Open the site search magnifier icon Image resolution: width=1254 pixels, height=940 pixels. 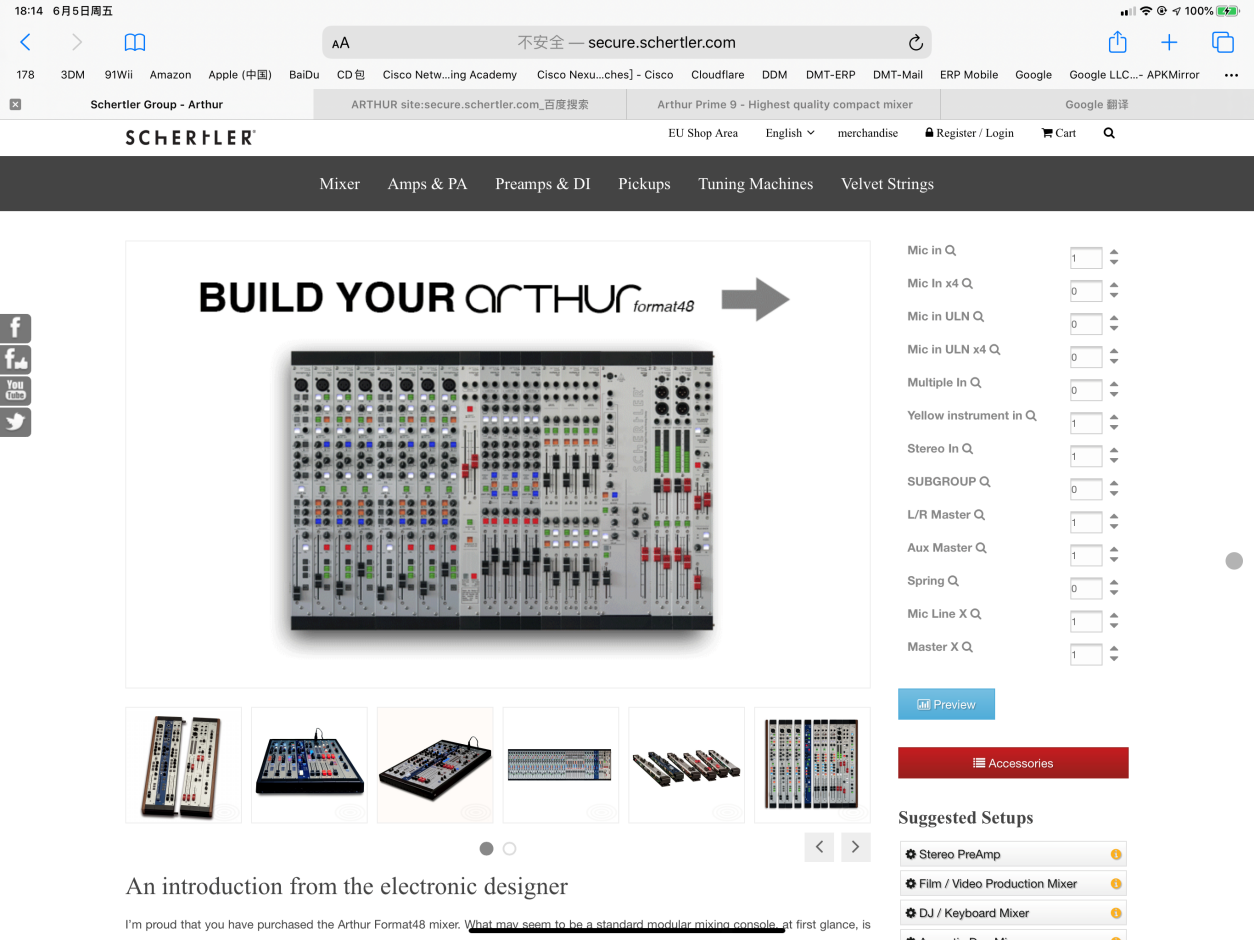click(x=1109, y=133)
